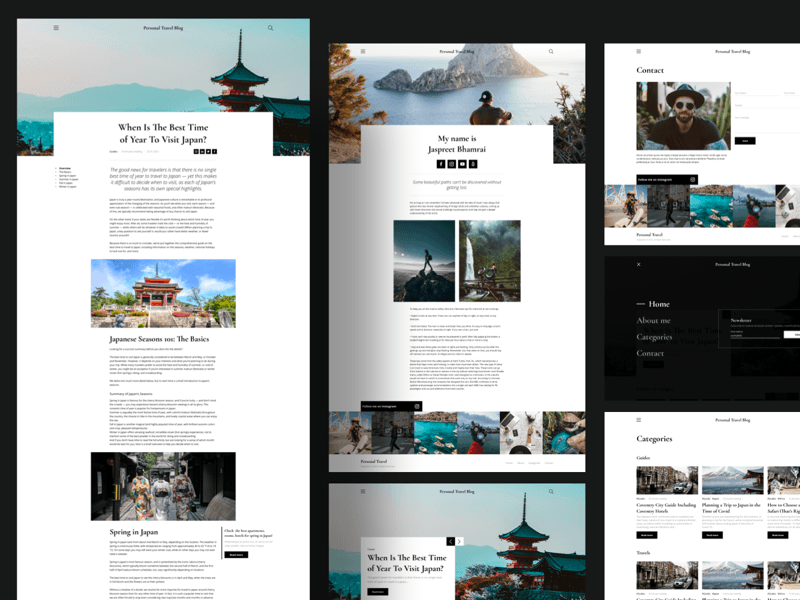Click Read more beside Spring in Japan section
The width and height of the screenshot is (800, 600).
236,555
